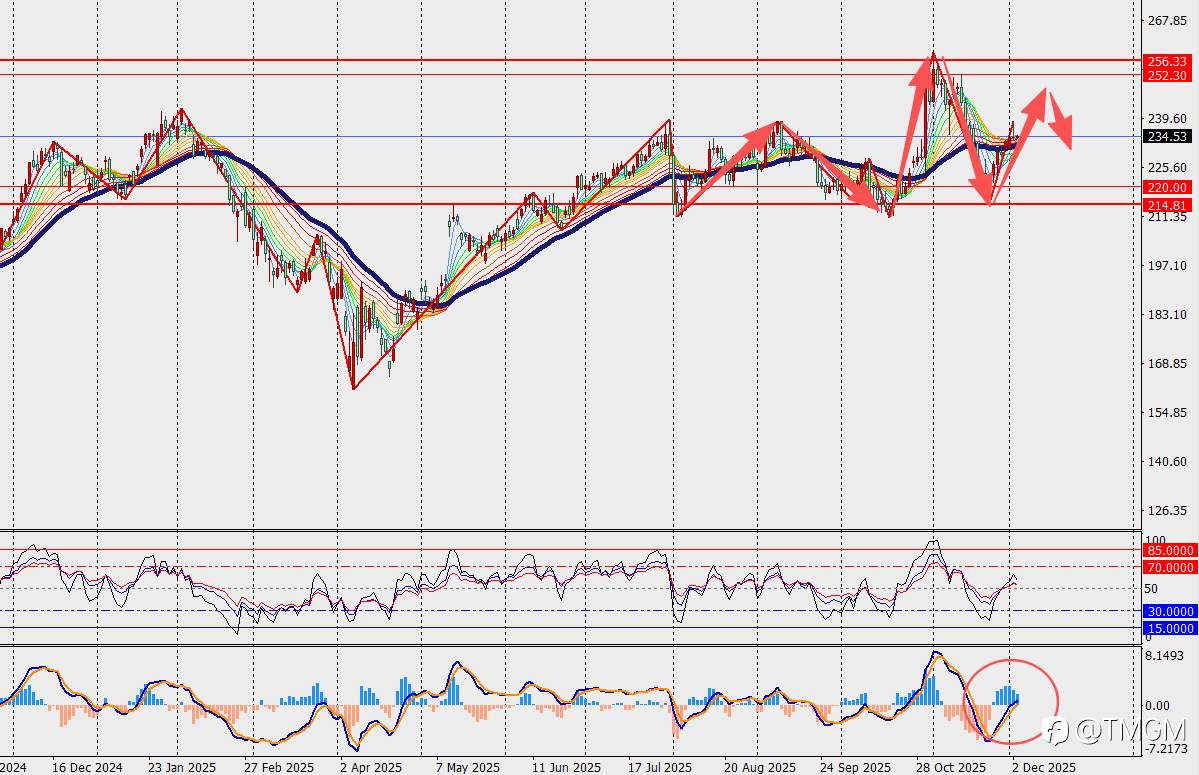Click the 70.0000 oscillator level label
Image resolution: width=1199 pixels, height=775 pixels.
(x=1169, y=567)
